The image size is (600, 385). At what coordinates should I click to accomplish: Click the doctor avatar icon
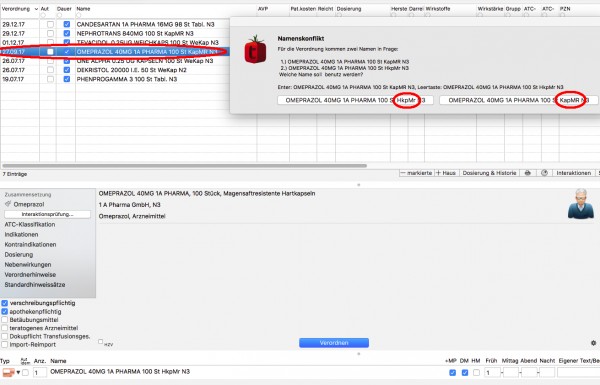point(580,204)
